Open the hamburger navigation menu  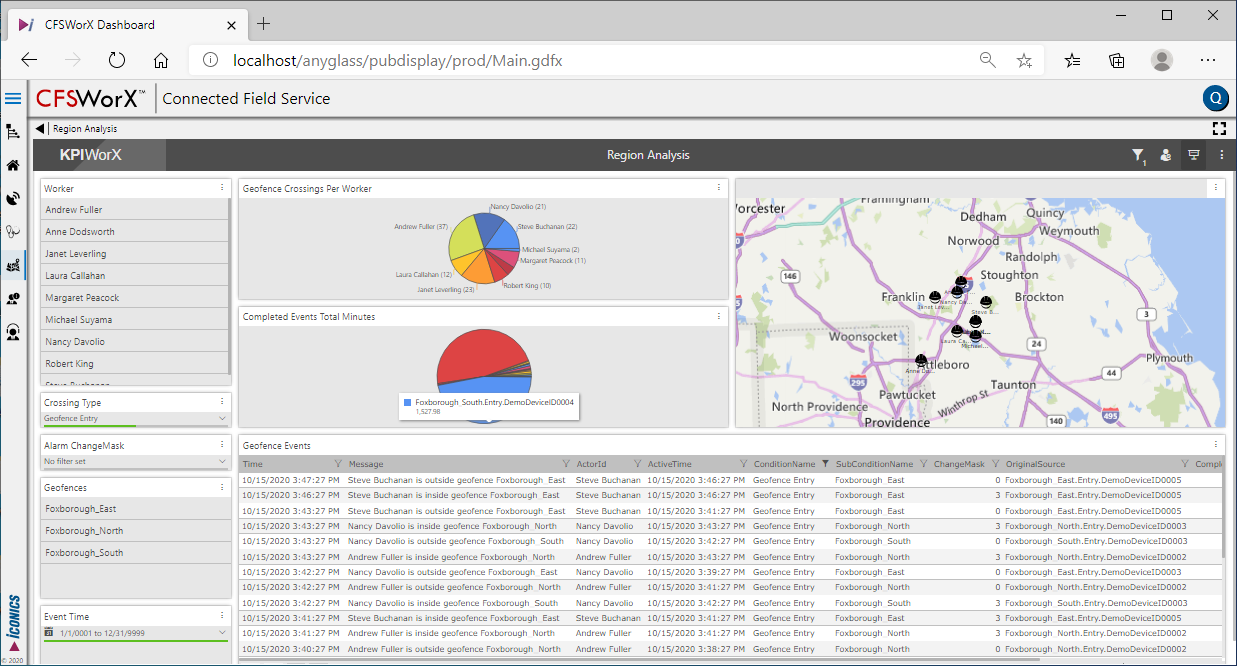[x=13, y=98]
